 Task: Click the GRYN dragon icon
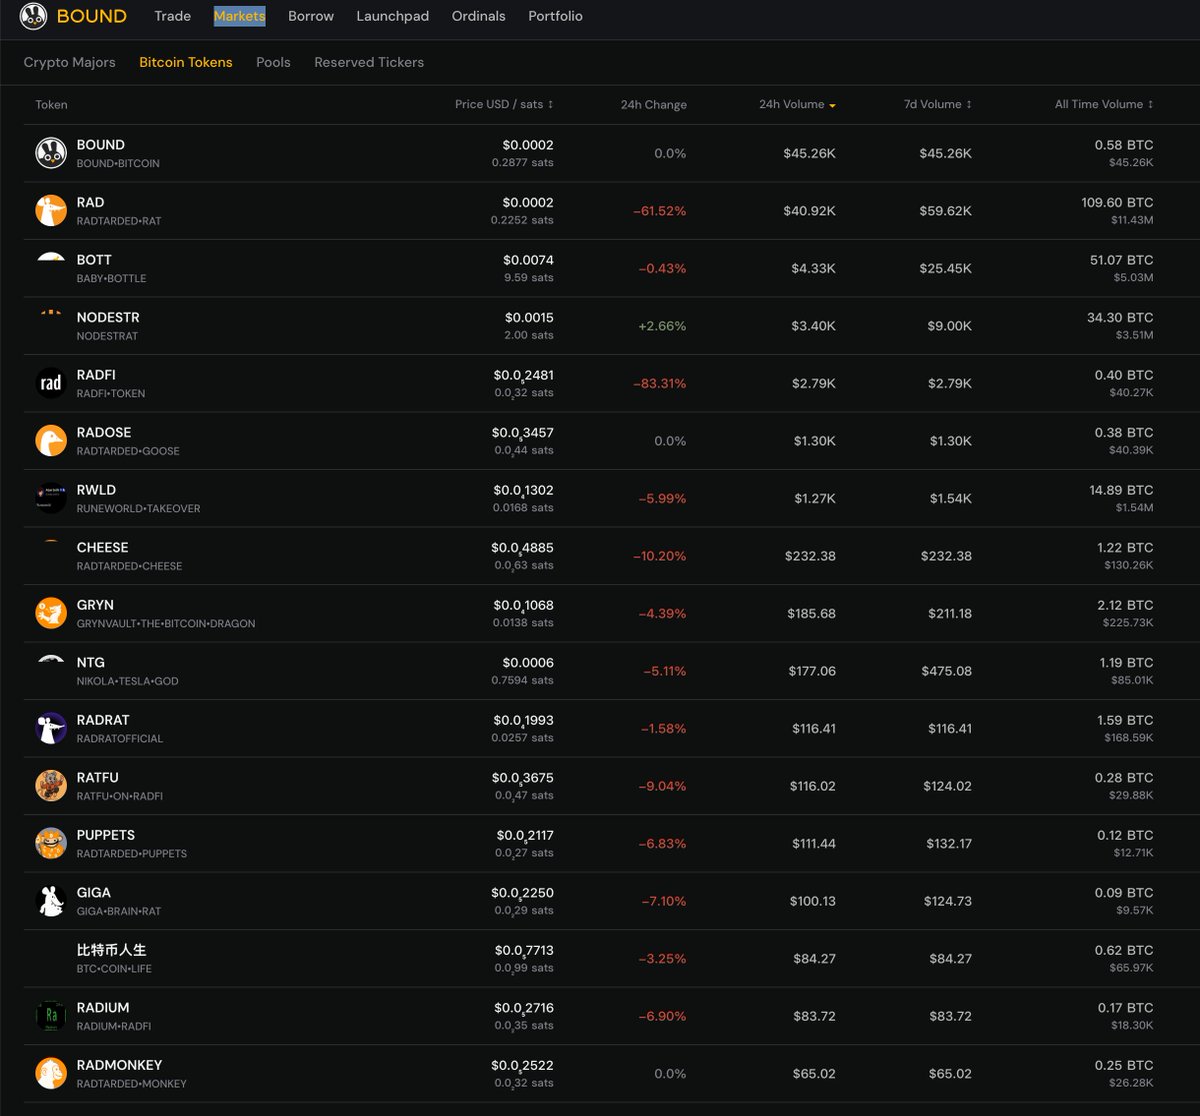click(51, 613)
